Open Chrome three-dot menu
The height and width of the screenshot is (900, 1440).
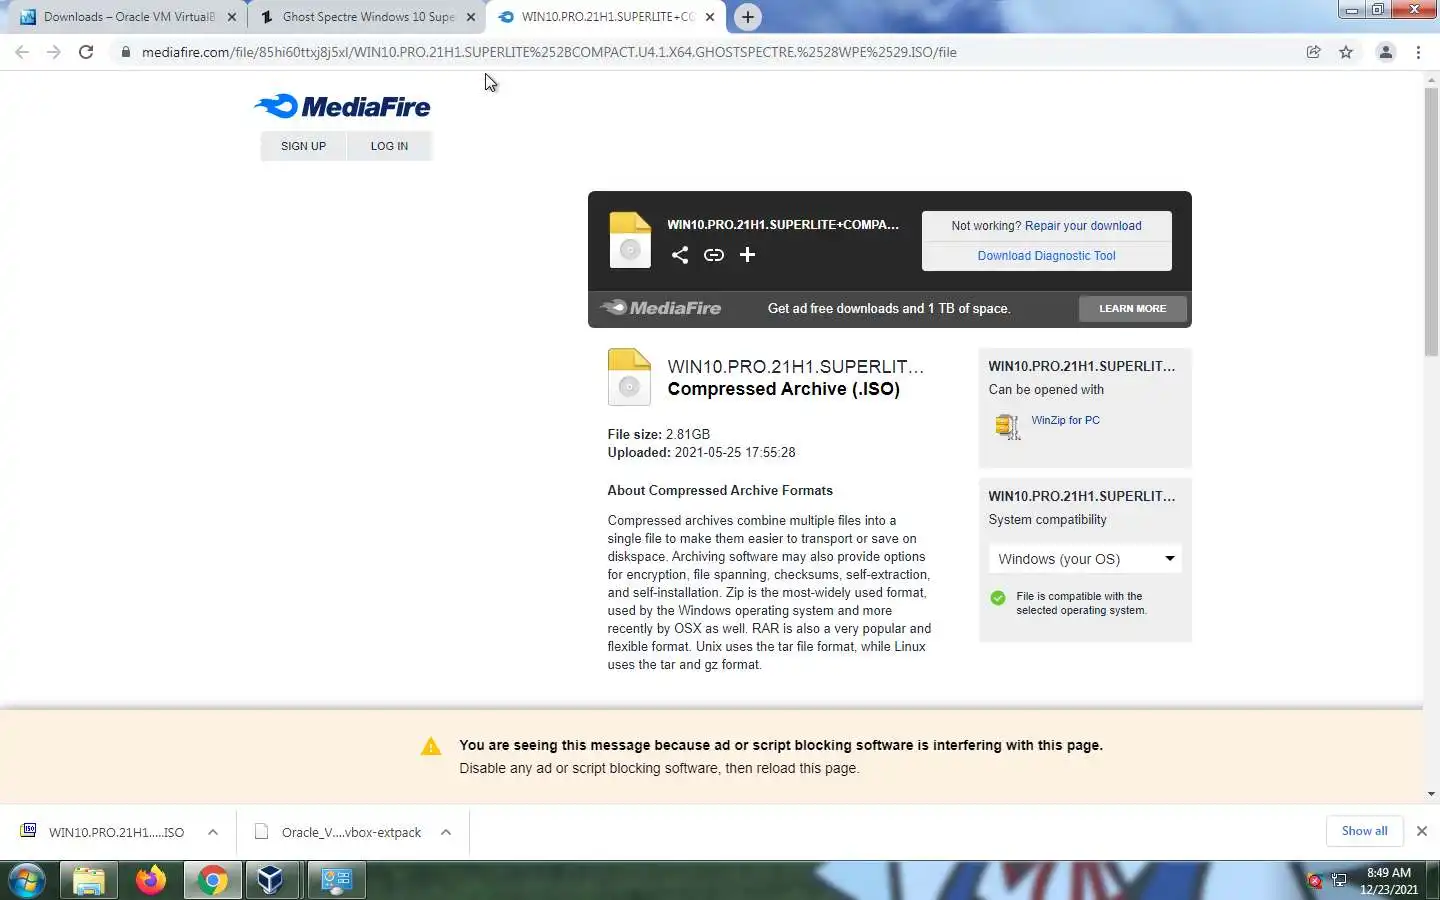pyautogui.click(x=1419, y=52)
